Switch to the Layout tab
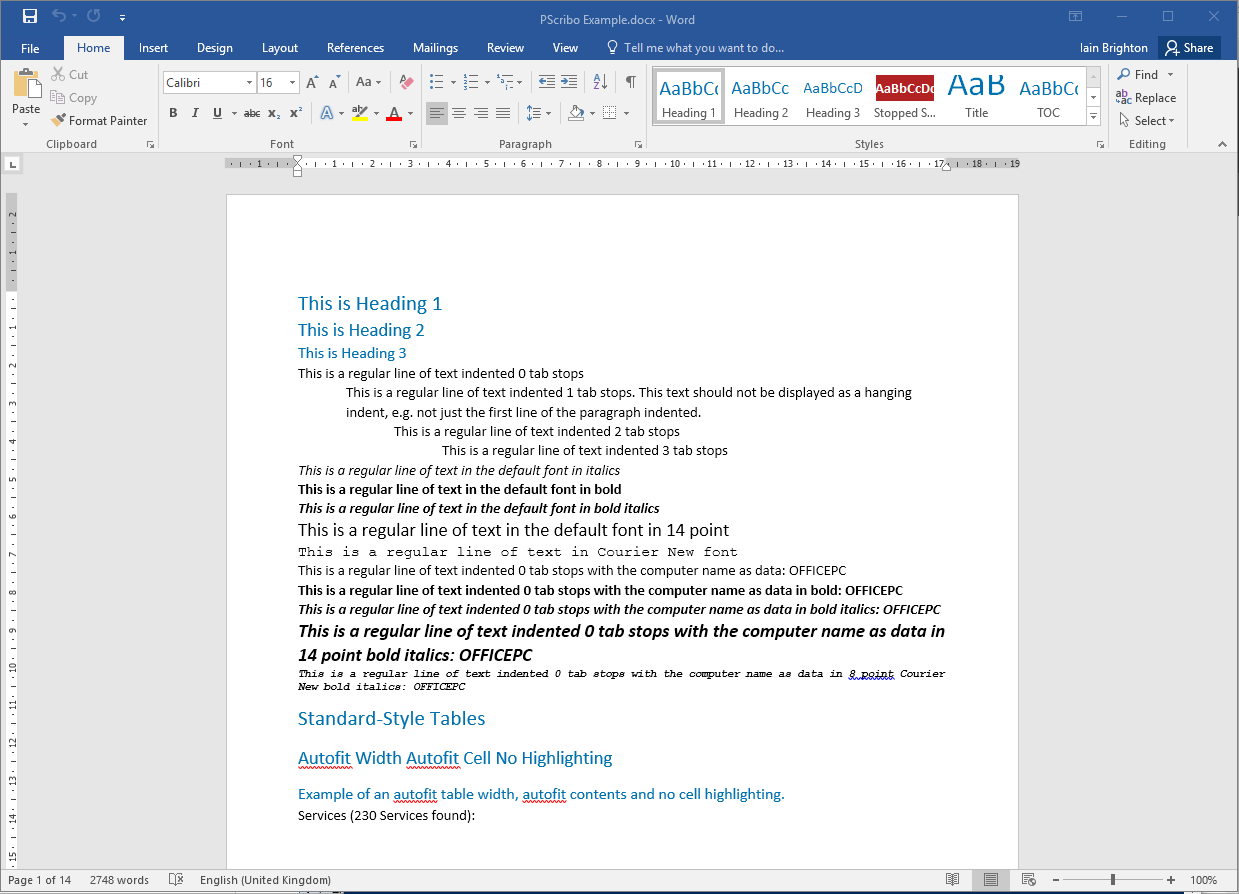 click(280, 48)
